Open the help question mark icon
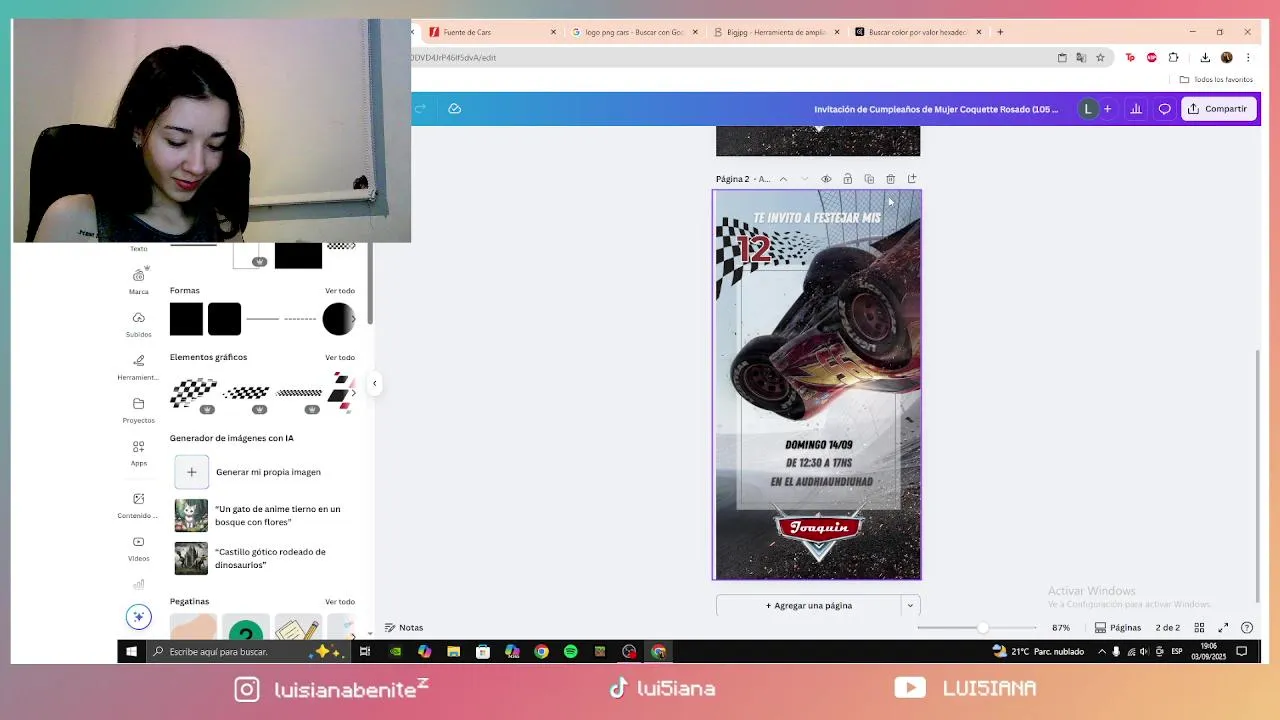 (x=1247, y=628)
